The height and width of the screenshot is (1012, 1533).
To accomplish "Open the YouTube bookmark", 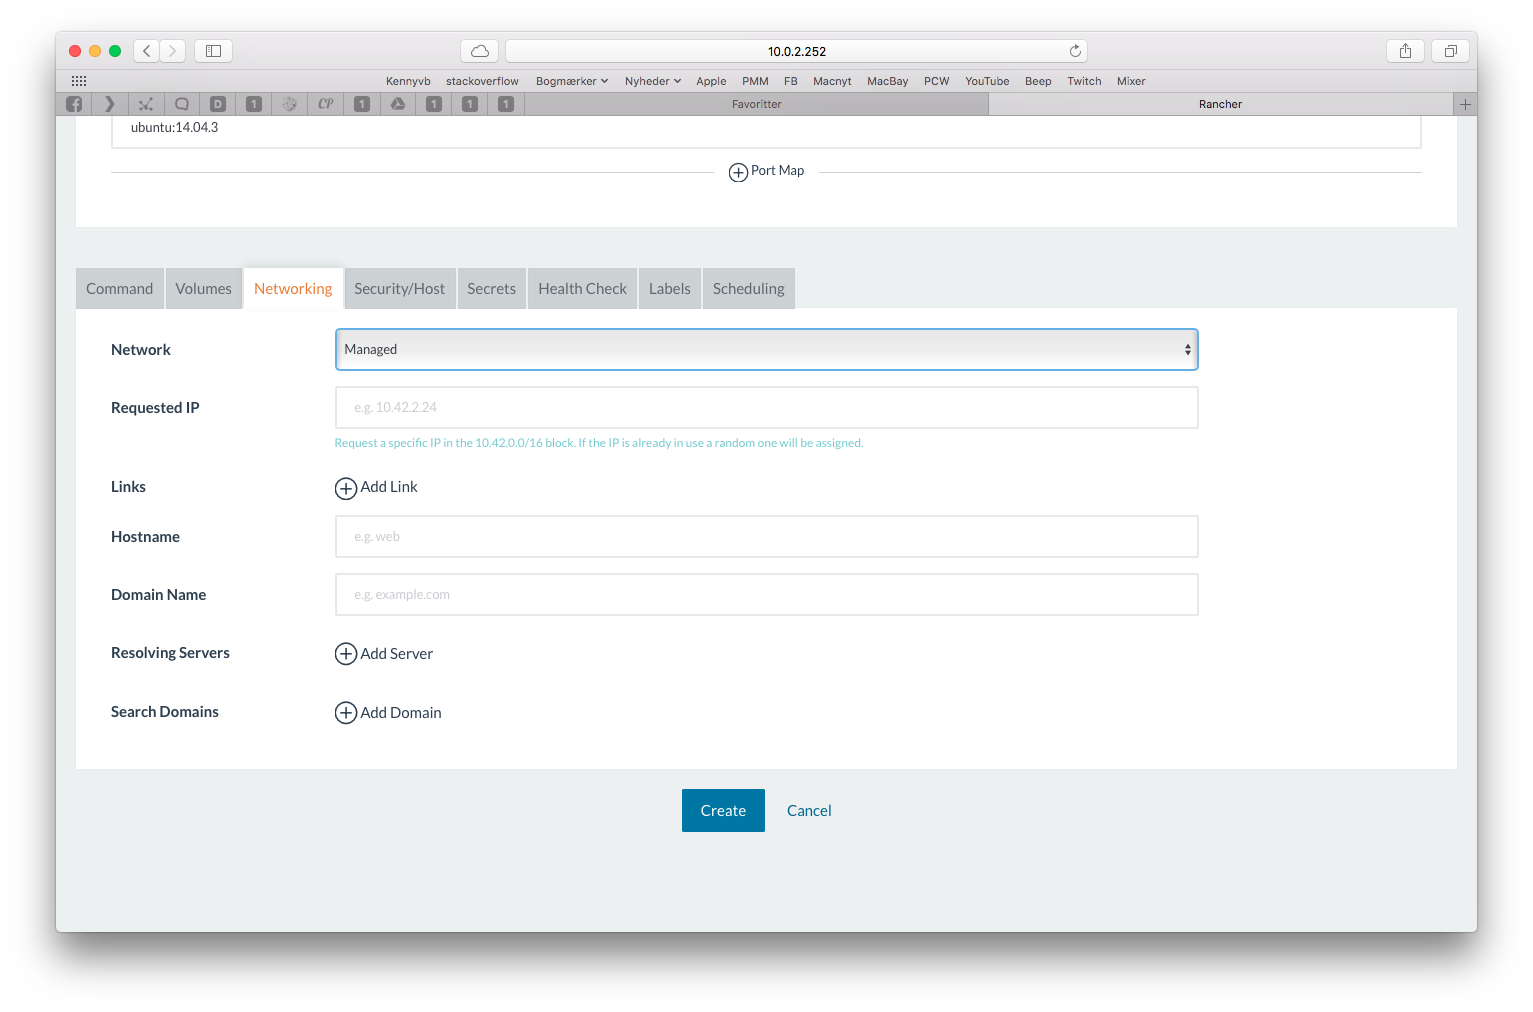I will click(x=987, y=81).
